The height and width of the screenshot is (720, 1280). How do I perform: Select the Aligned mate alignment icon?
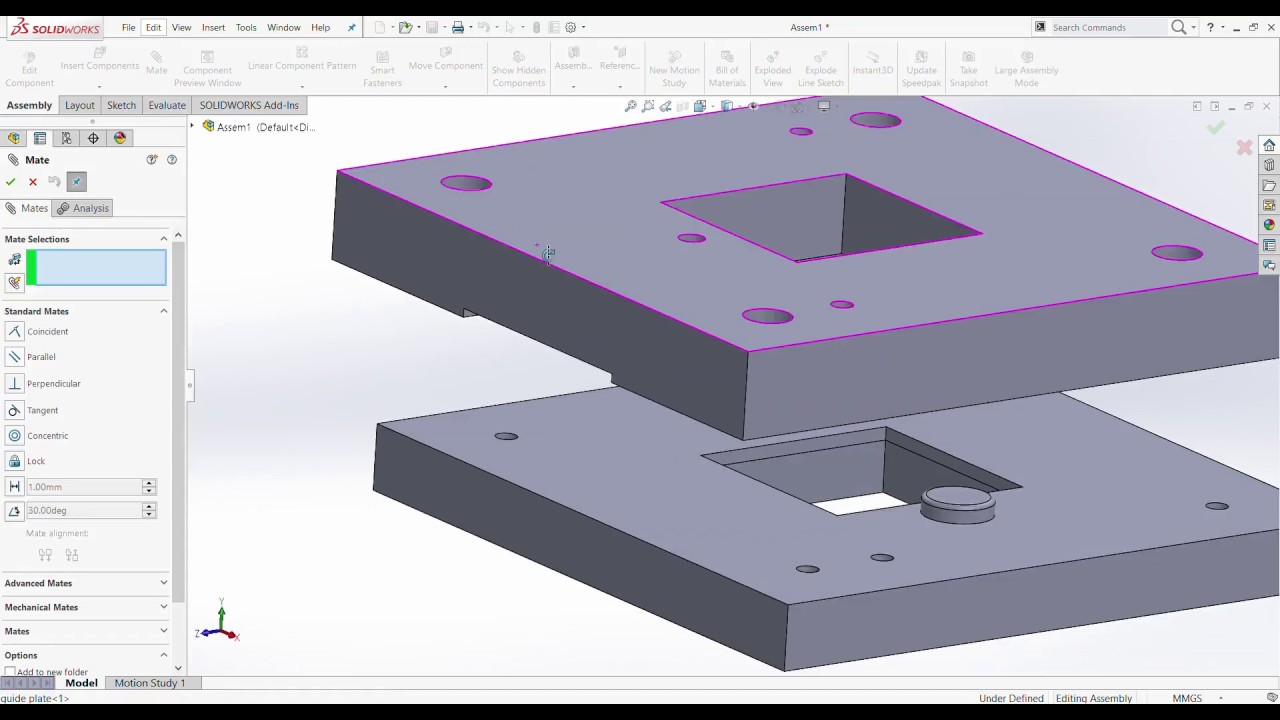[45, 554]
